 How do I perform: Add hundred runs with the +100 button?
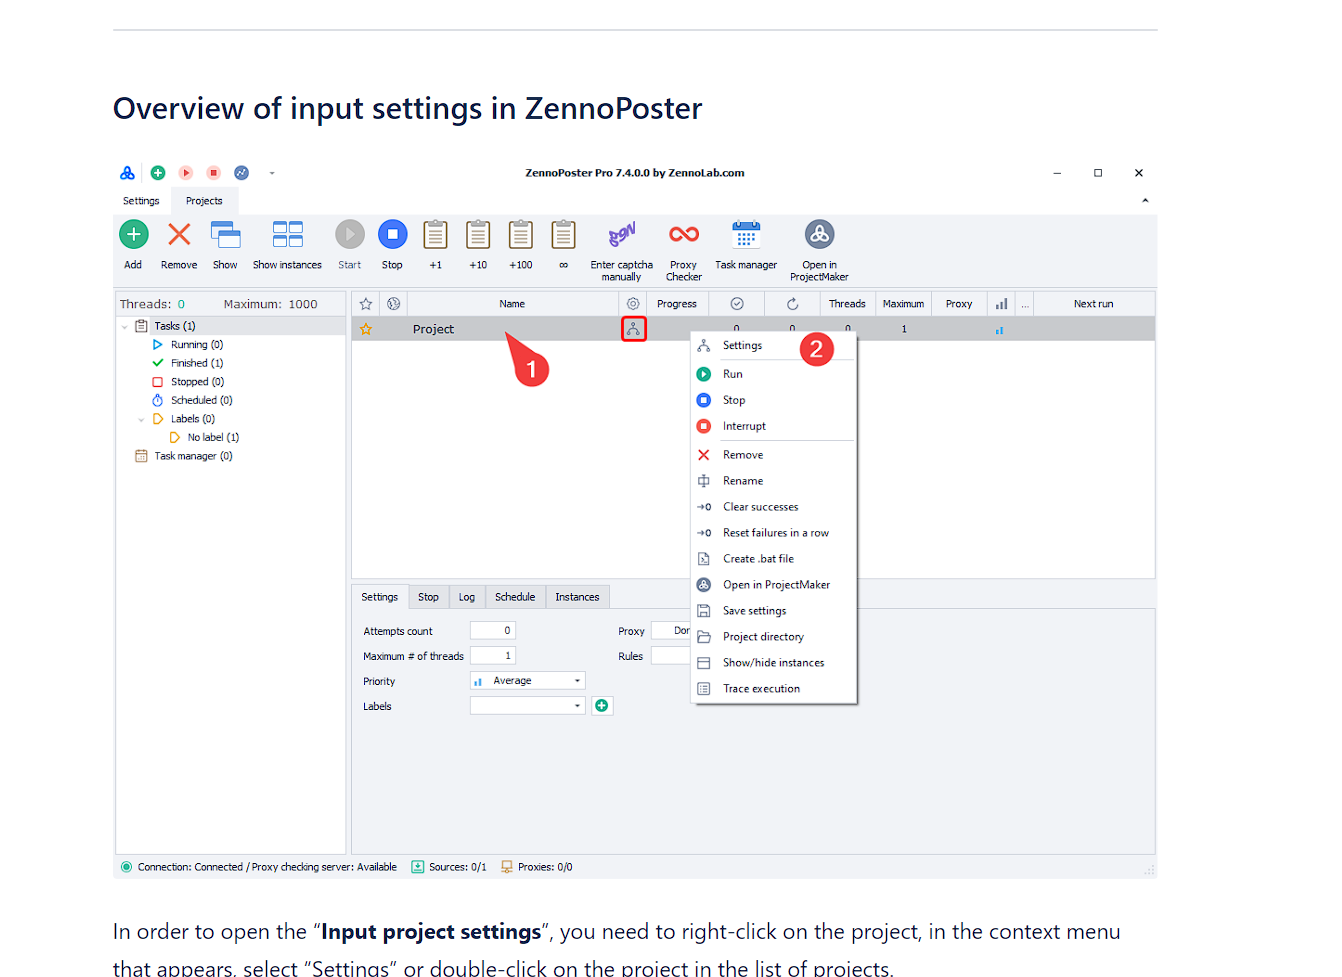521,245
